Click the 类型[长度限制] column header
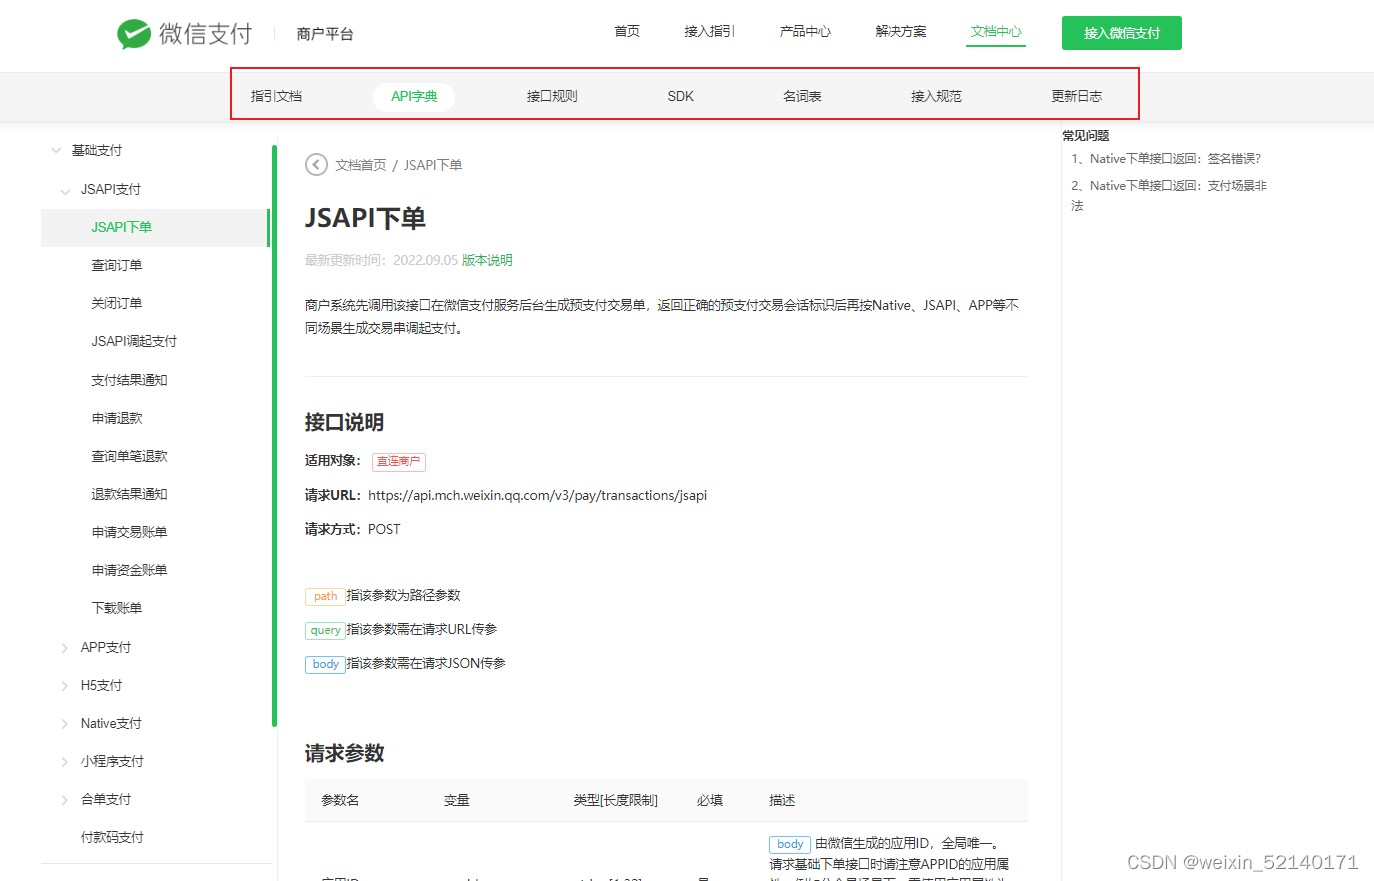Image resolution: width=1374 pixels, height=881 pixels. [615, 800]
